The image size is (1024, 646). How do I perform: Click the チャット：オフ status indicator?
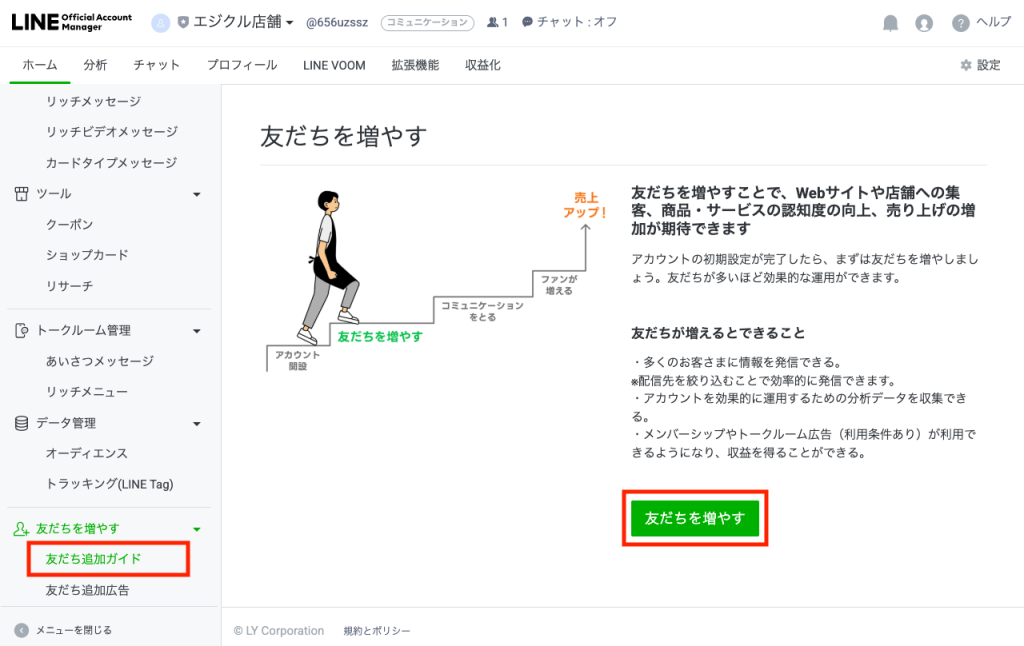[569, 22]
